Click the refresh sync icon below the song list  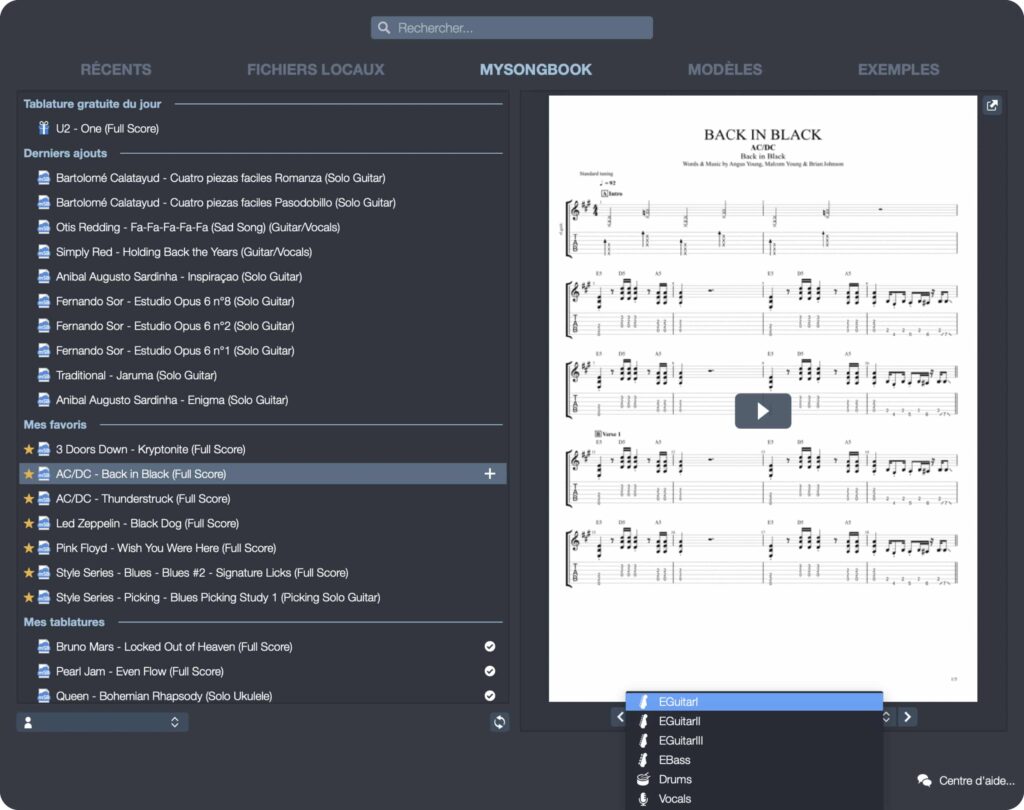pos(500,722)
